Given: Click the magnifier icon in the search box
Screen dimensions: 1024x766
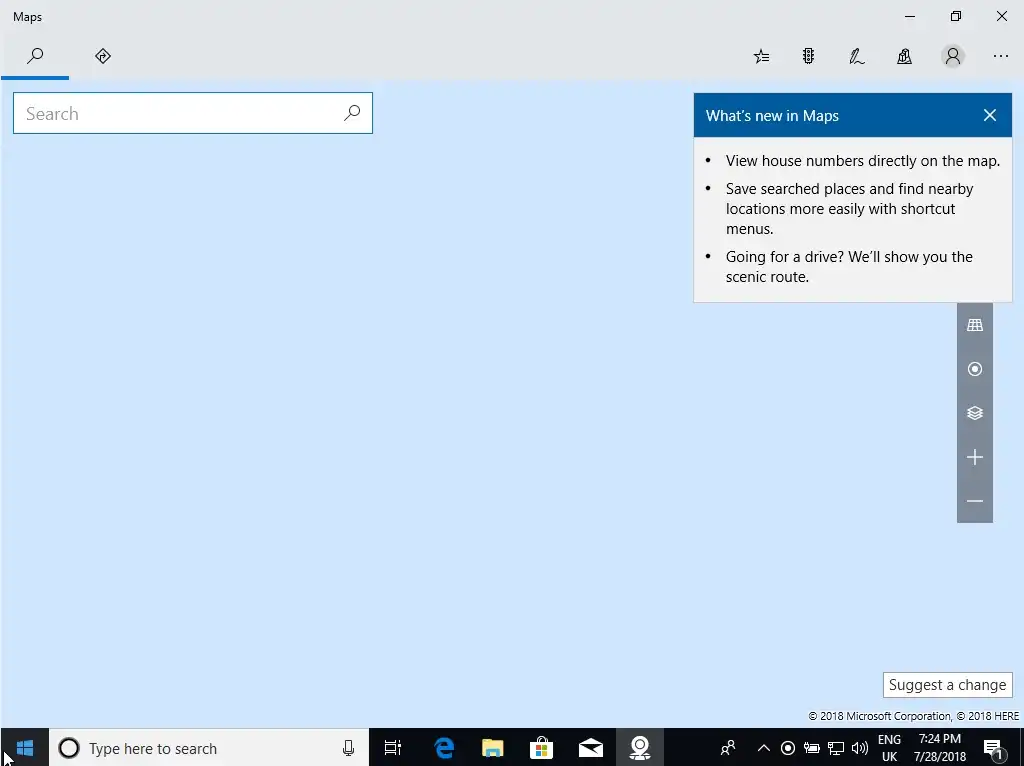Looking at the screenshot, I should [352, 113].
